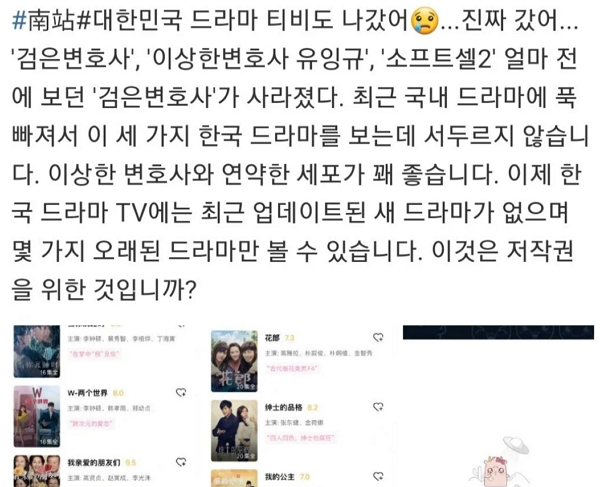
Task: Select the pink 古代版花美男F4 tag
Action: click(x=292, y=369)
